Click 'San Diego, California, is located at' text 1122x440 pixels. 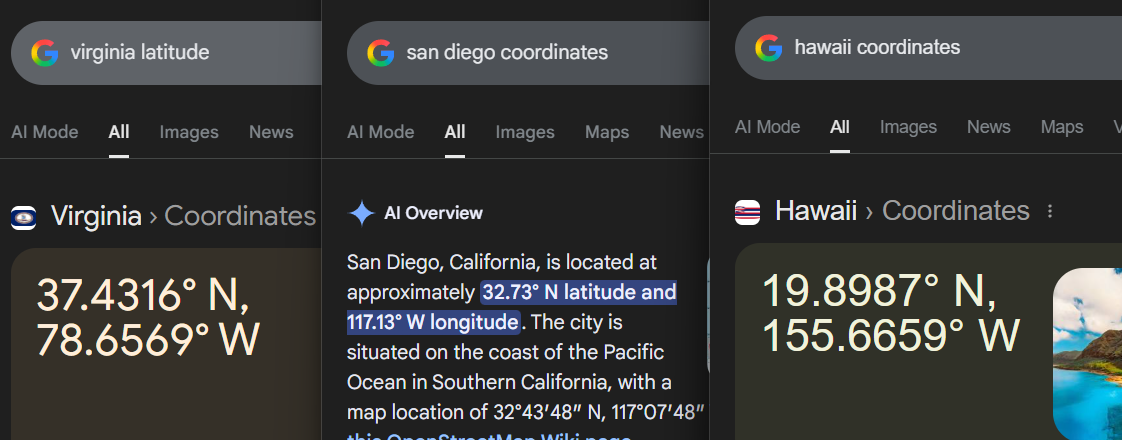point(502,263)
